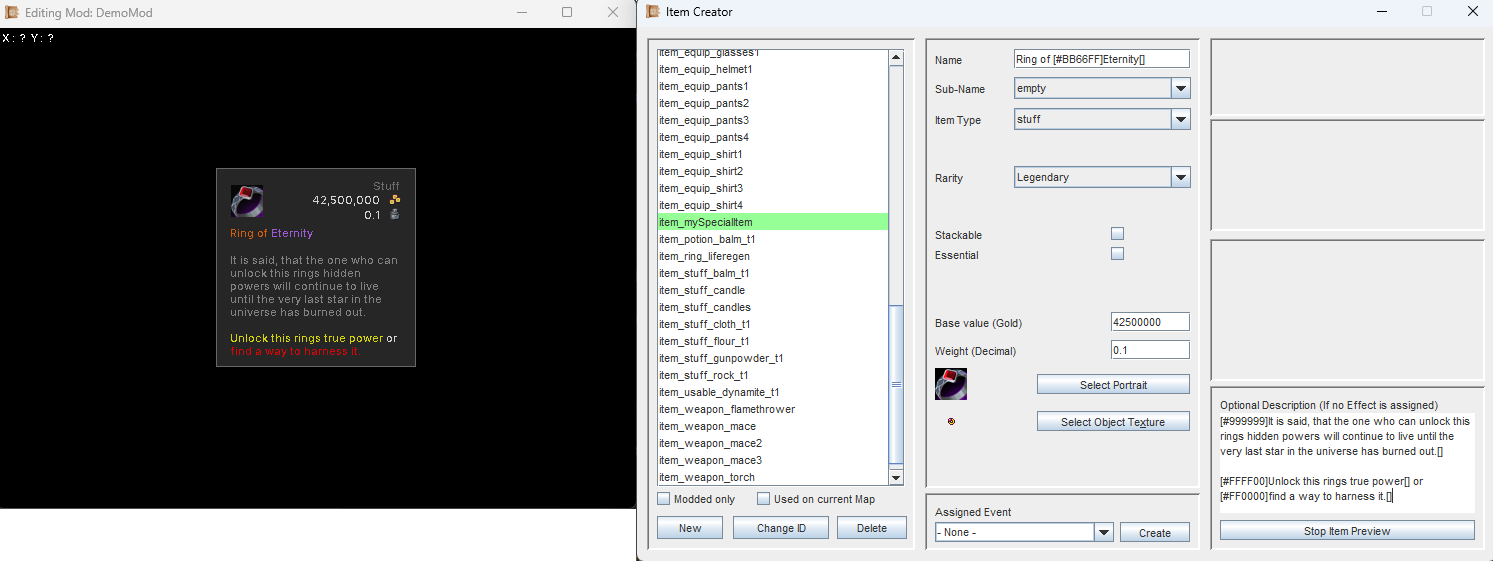The image size is (1493, 561).
Task: Enable the Stackable checkbox
Action: (1118, 234)
